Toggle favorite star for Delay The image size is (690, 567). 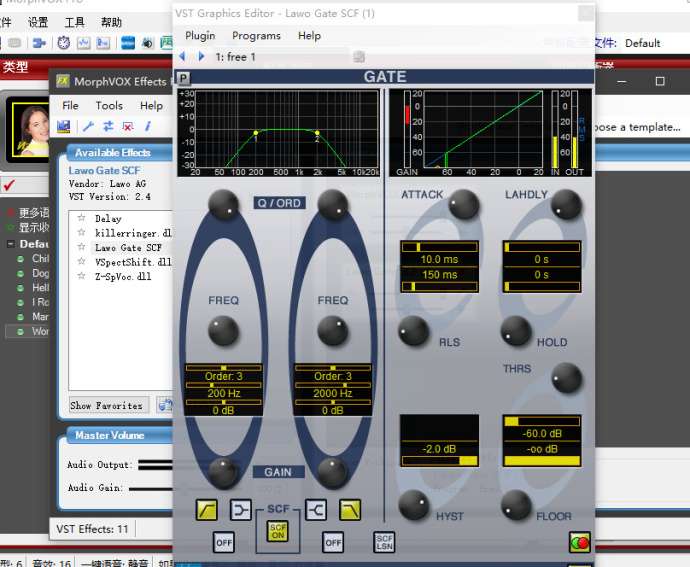point(81,218)
